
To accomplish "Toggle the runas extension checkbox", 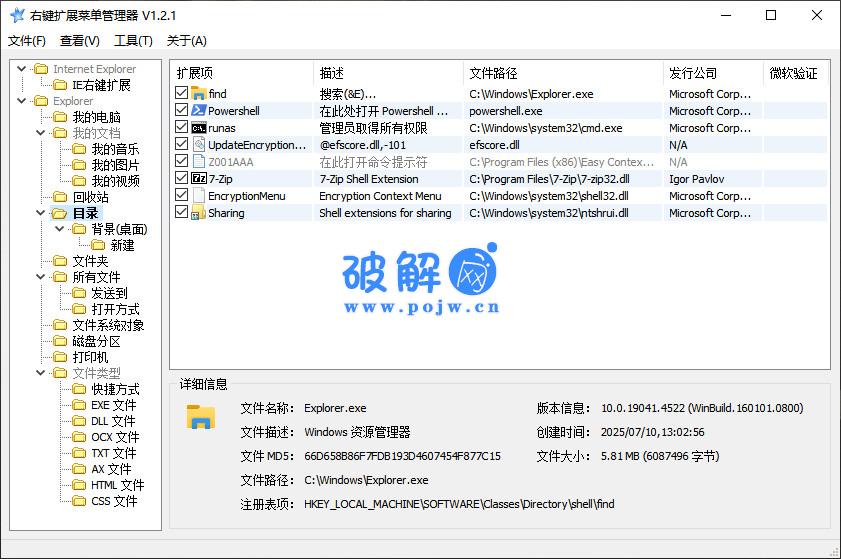I will pyautogui.click(x=181, y=127).
